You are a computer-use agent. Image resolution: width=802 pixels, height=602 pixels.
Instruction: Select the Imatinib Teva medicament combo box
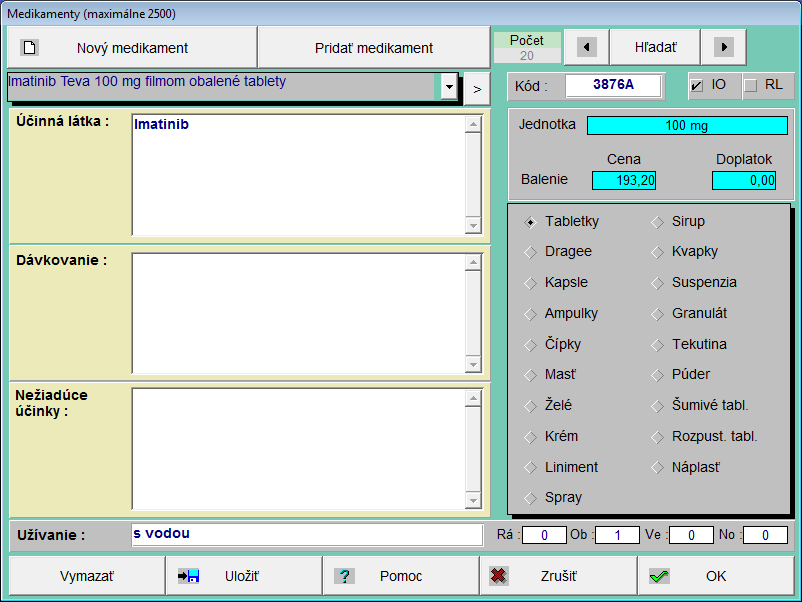232,87
